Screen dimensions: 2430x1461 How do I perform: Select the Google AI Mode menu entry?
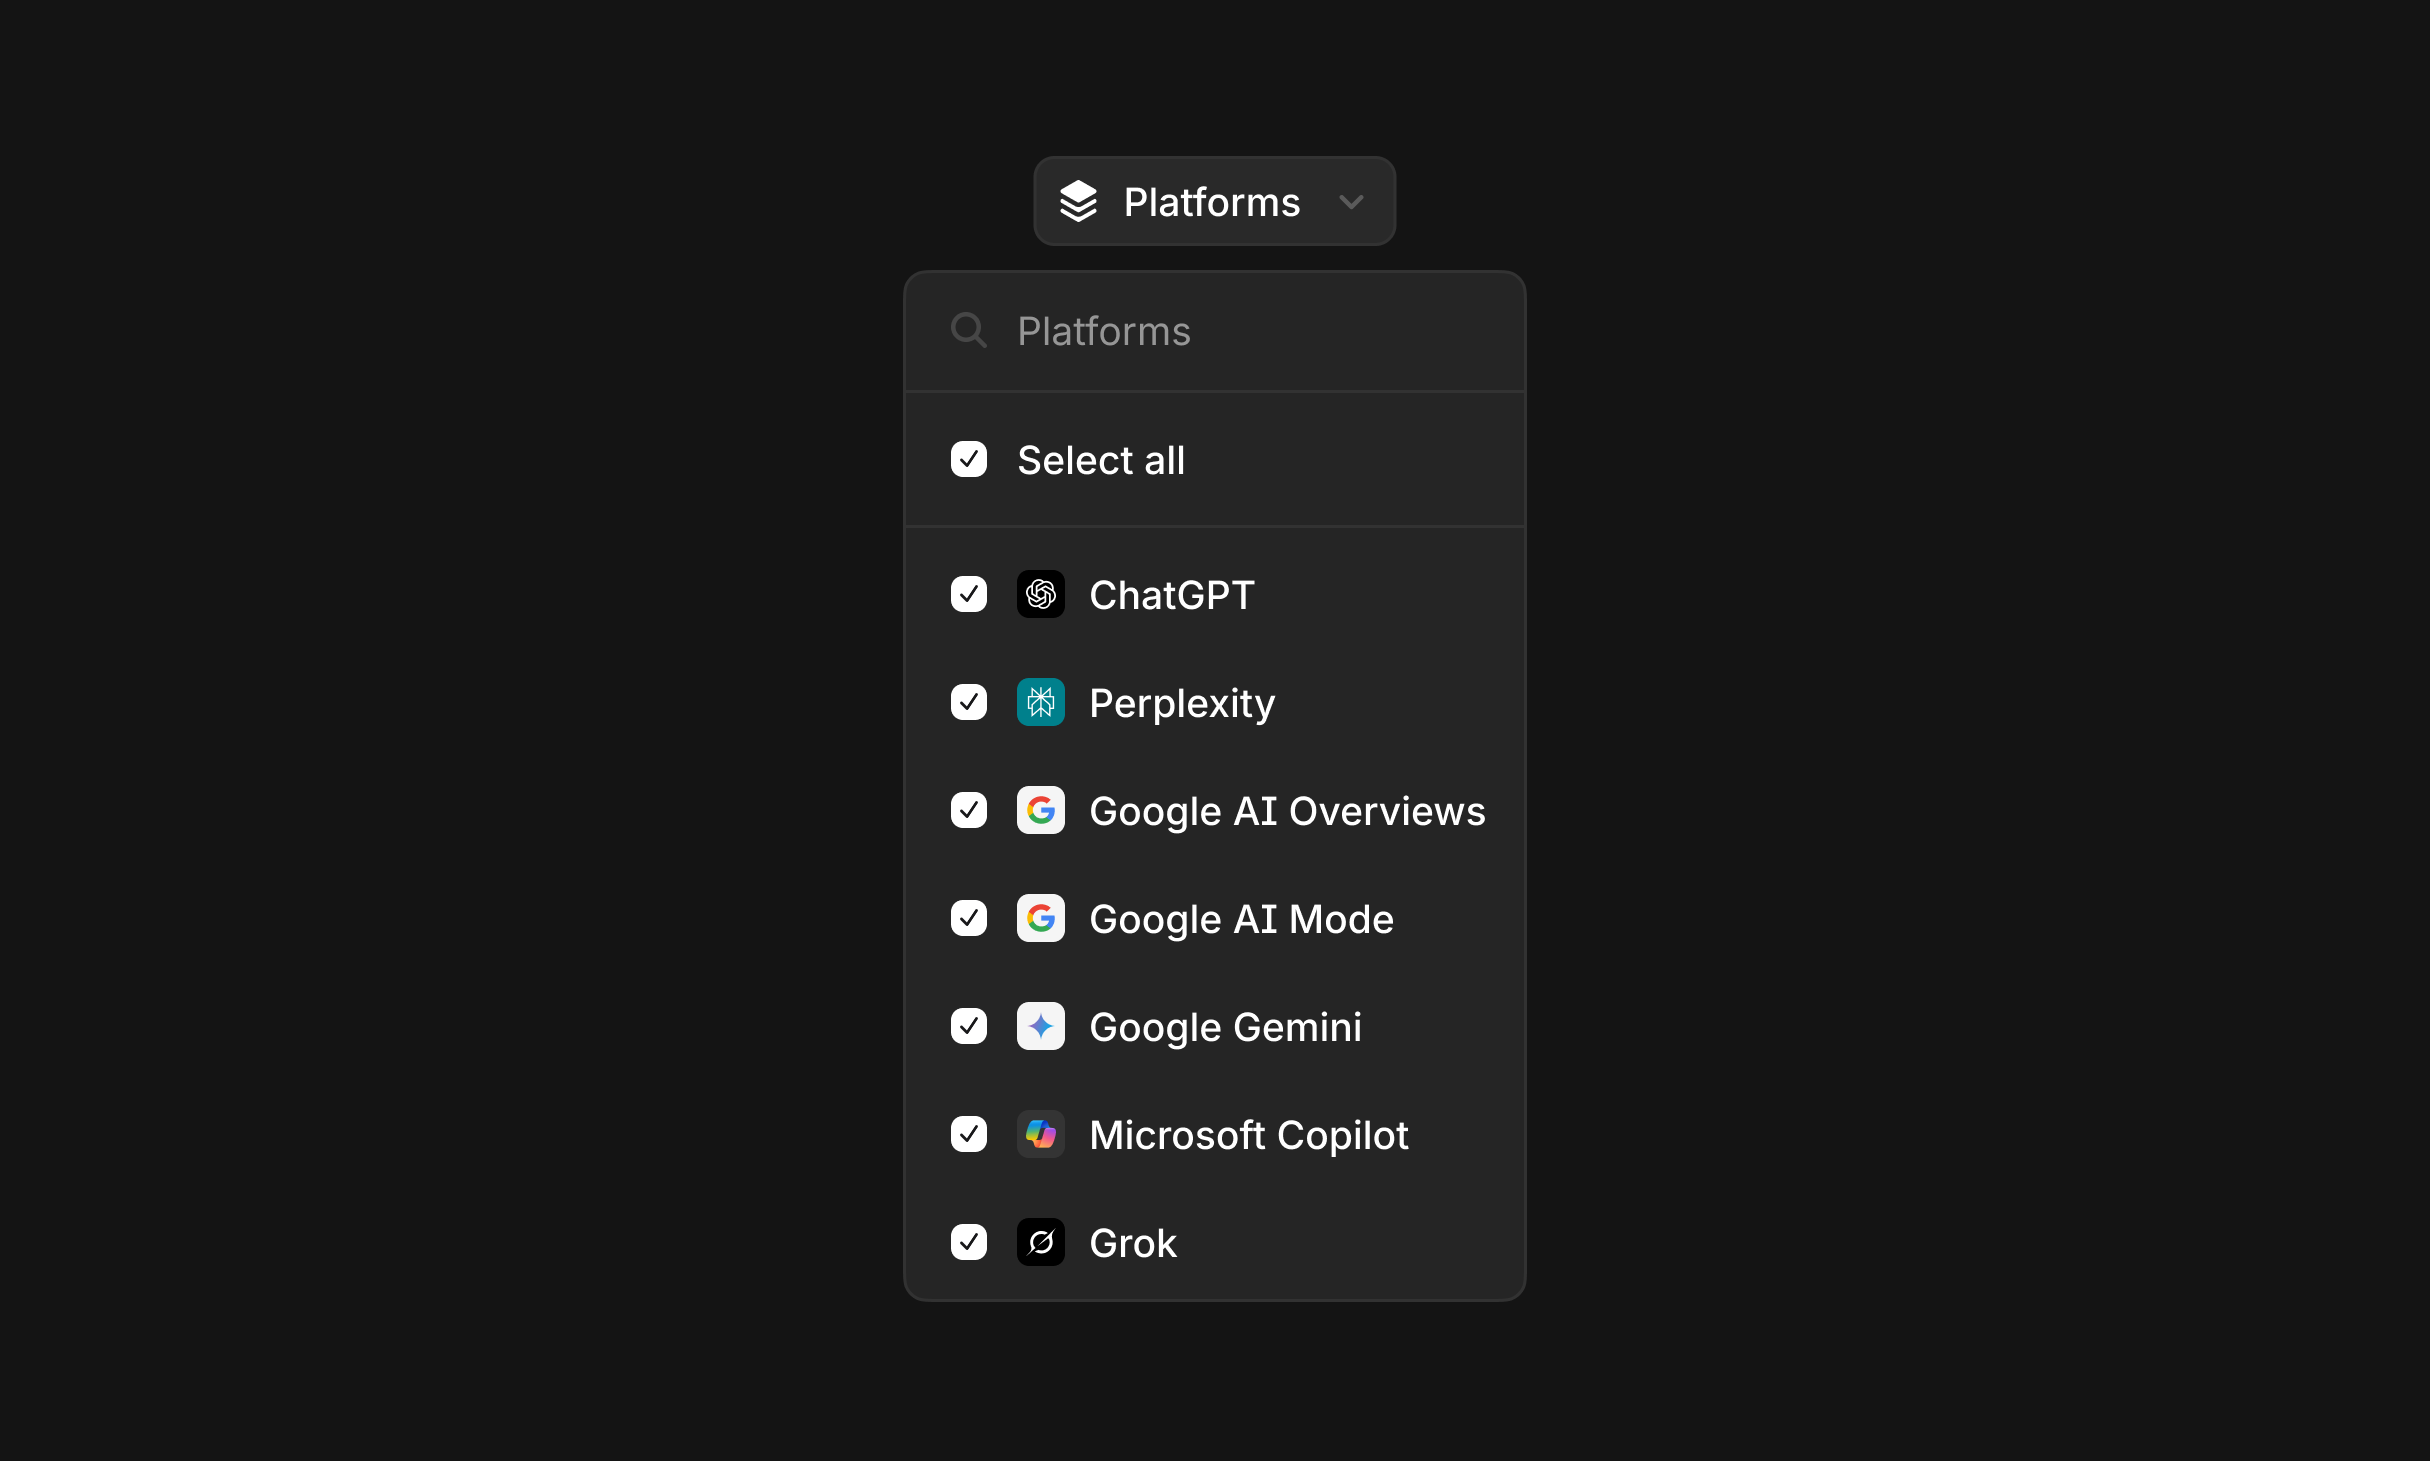coord(1240,919)
